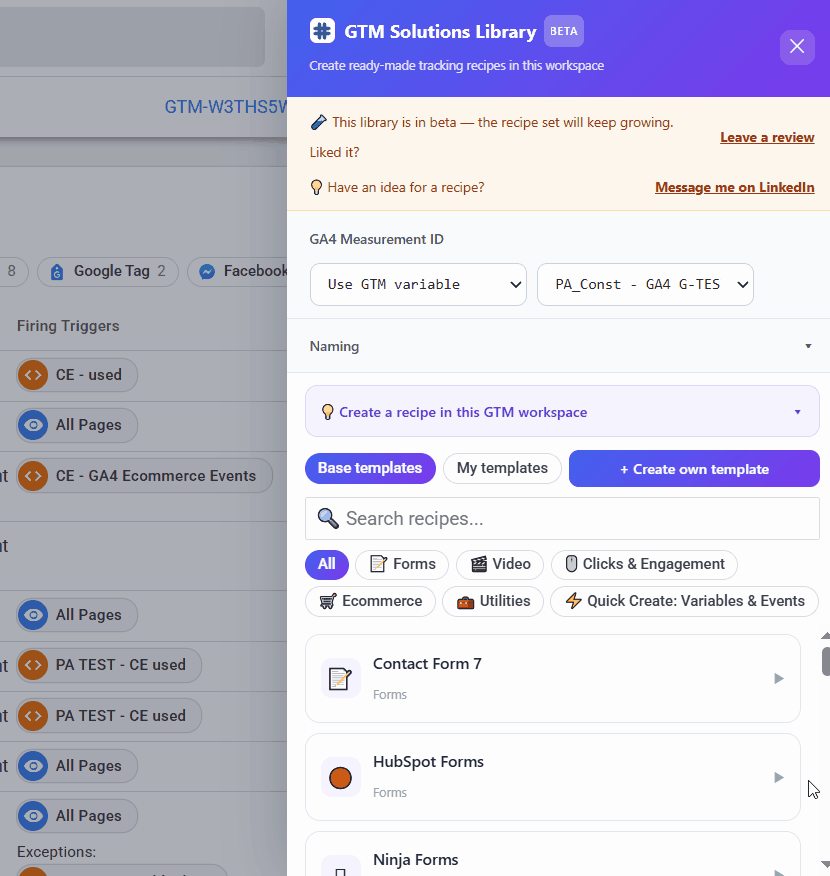Open the PA_Const - GA4 variable dropdown
The height and width of the screenshot is (876, 830).
coord(645,284)
